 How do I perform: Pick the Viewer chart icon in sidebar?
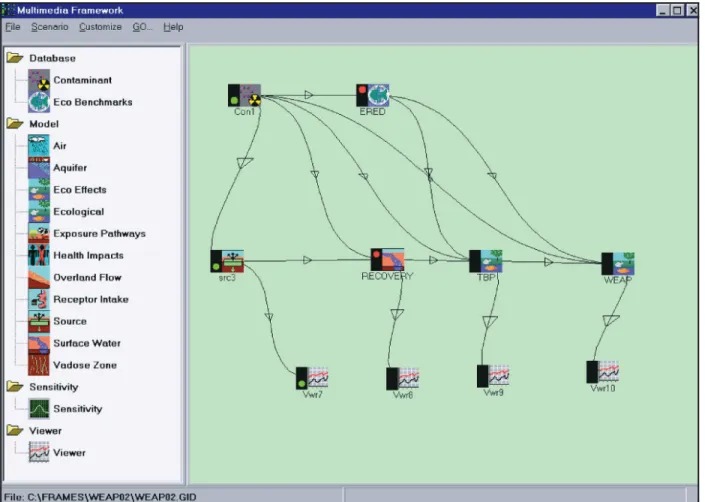click(x=39, y=452)
